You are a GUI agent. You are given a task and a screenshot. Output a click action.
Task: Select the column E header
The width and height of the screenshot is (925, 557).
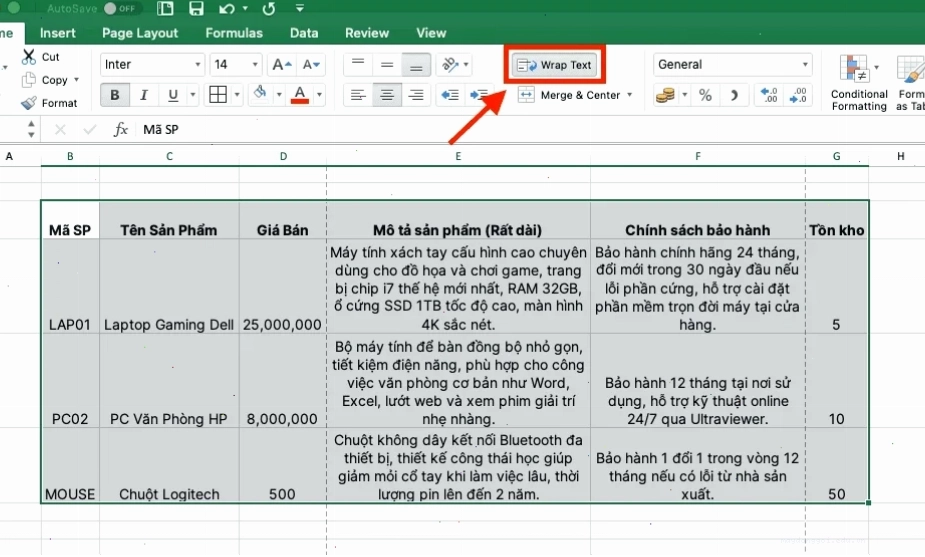458,156
